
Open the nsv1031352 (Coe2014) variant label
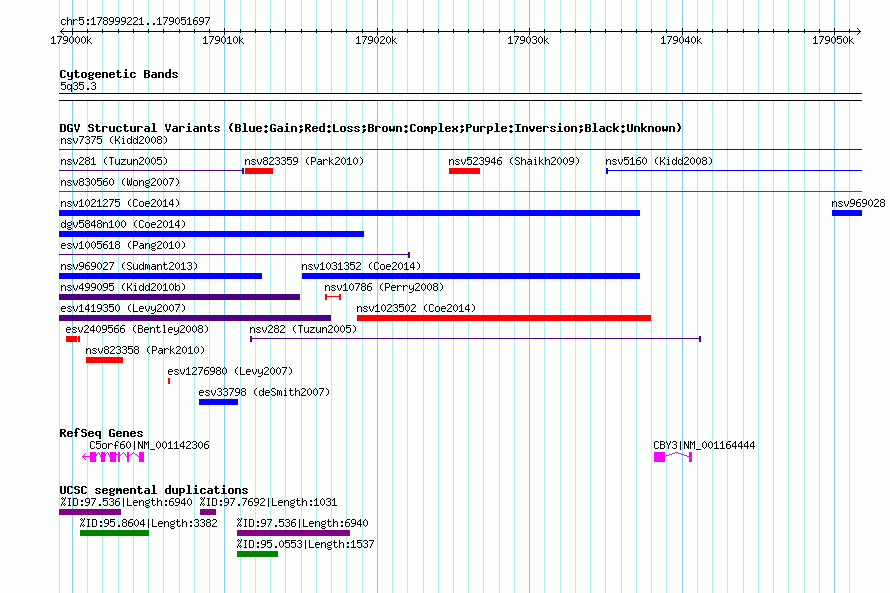(361, 266)
